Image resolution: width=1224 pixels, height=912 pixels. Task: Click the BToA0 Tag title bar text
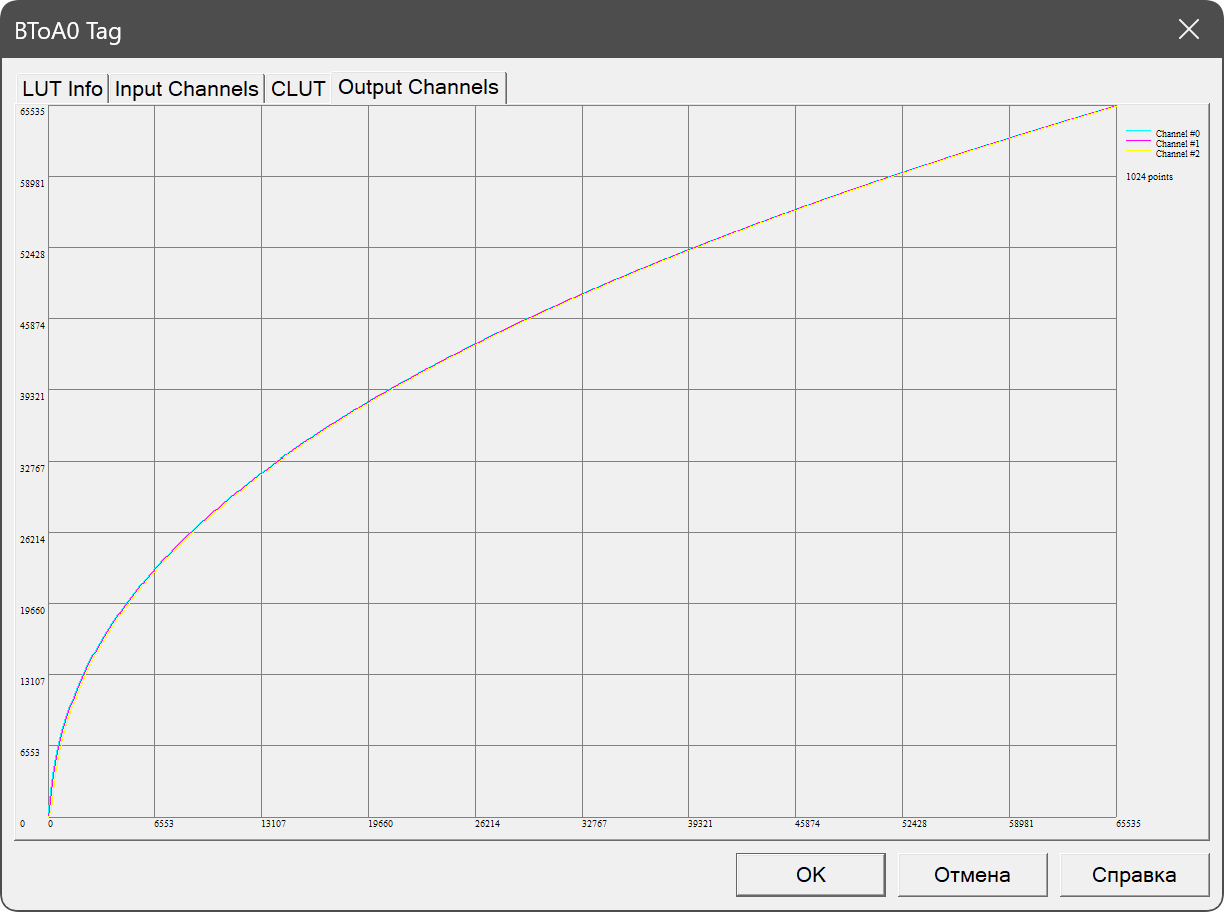pos(68,31)
